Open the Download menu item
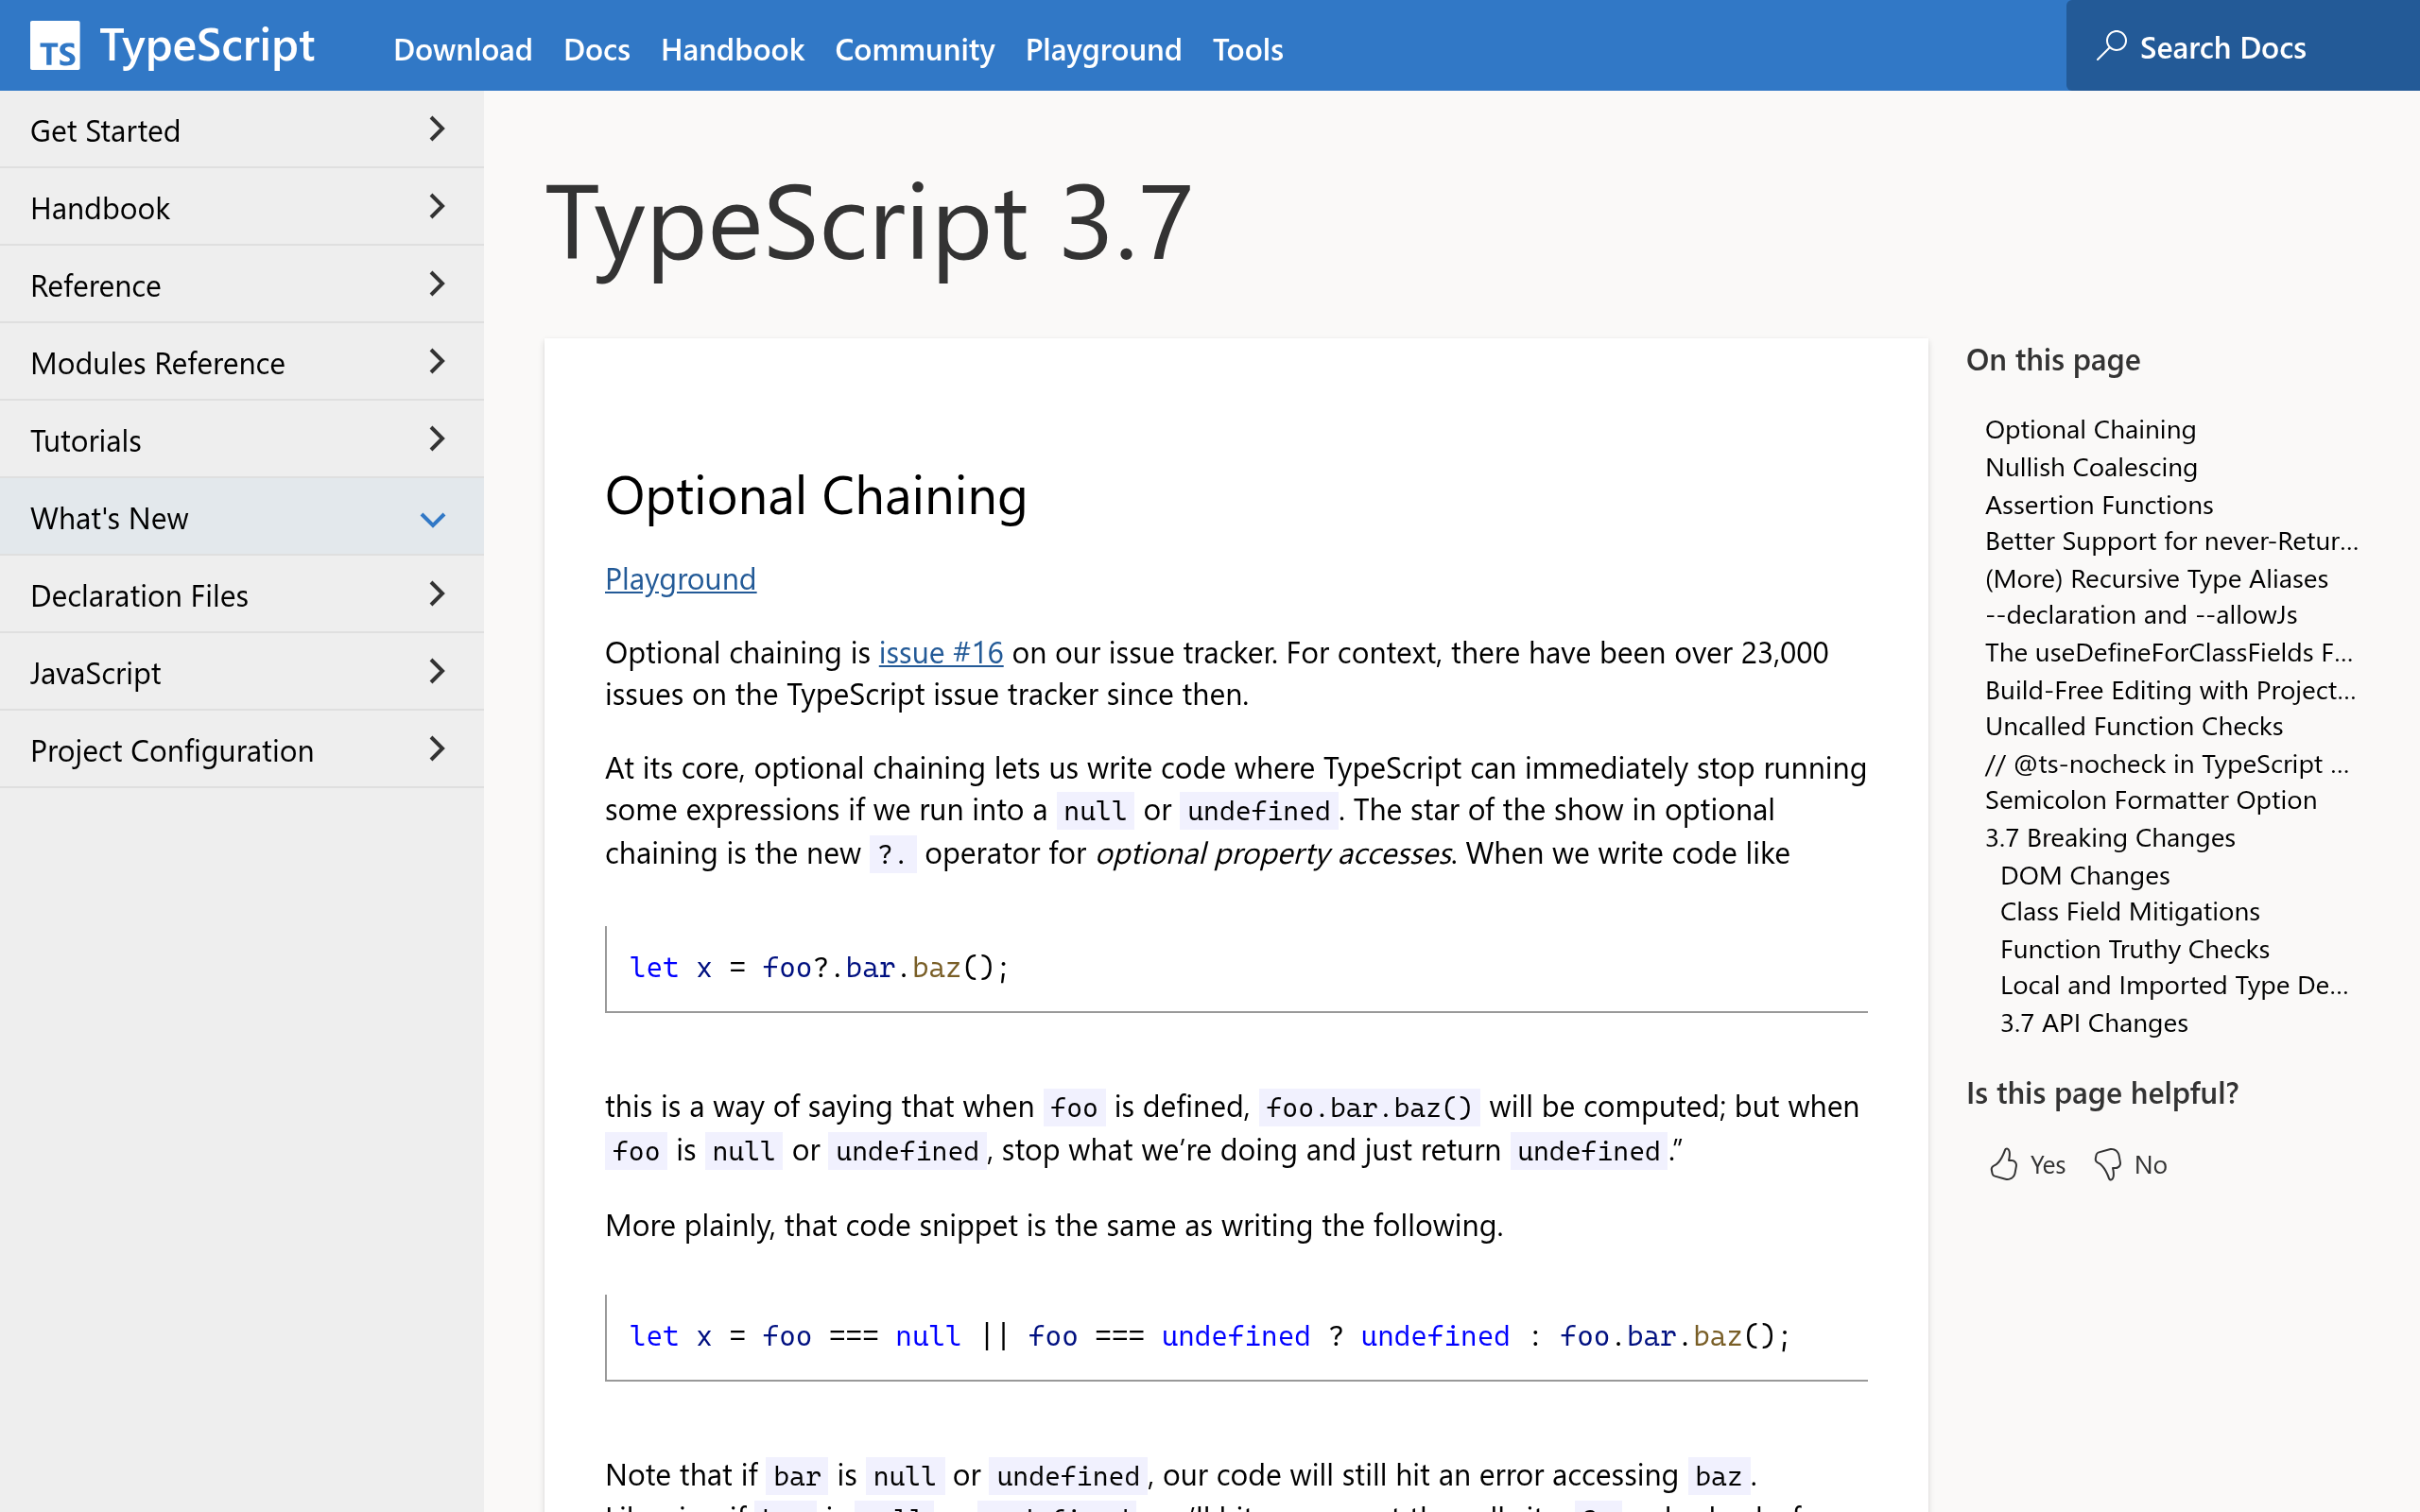 point(463,49)
